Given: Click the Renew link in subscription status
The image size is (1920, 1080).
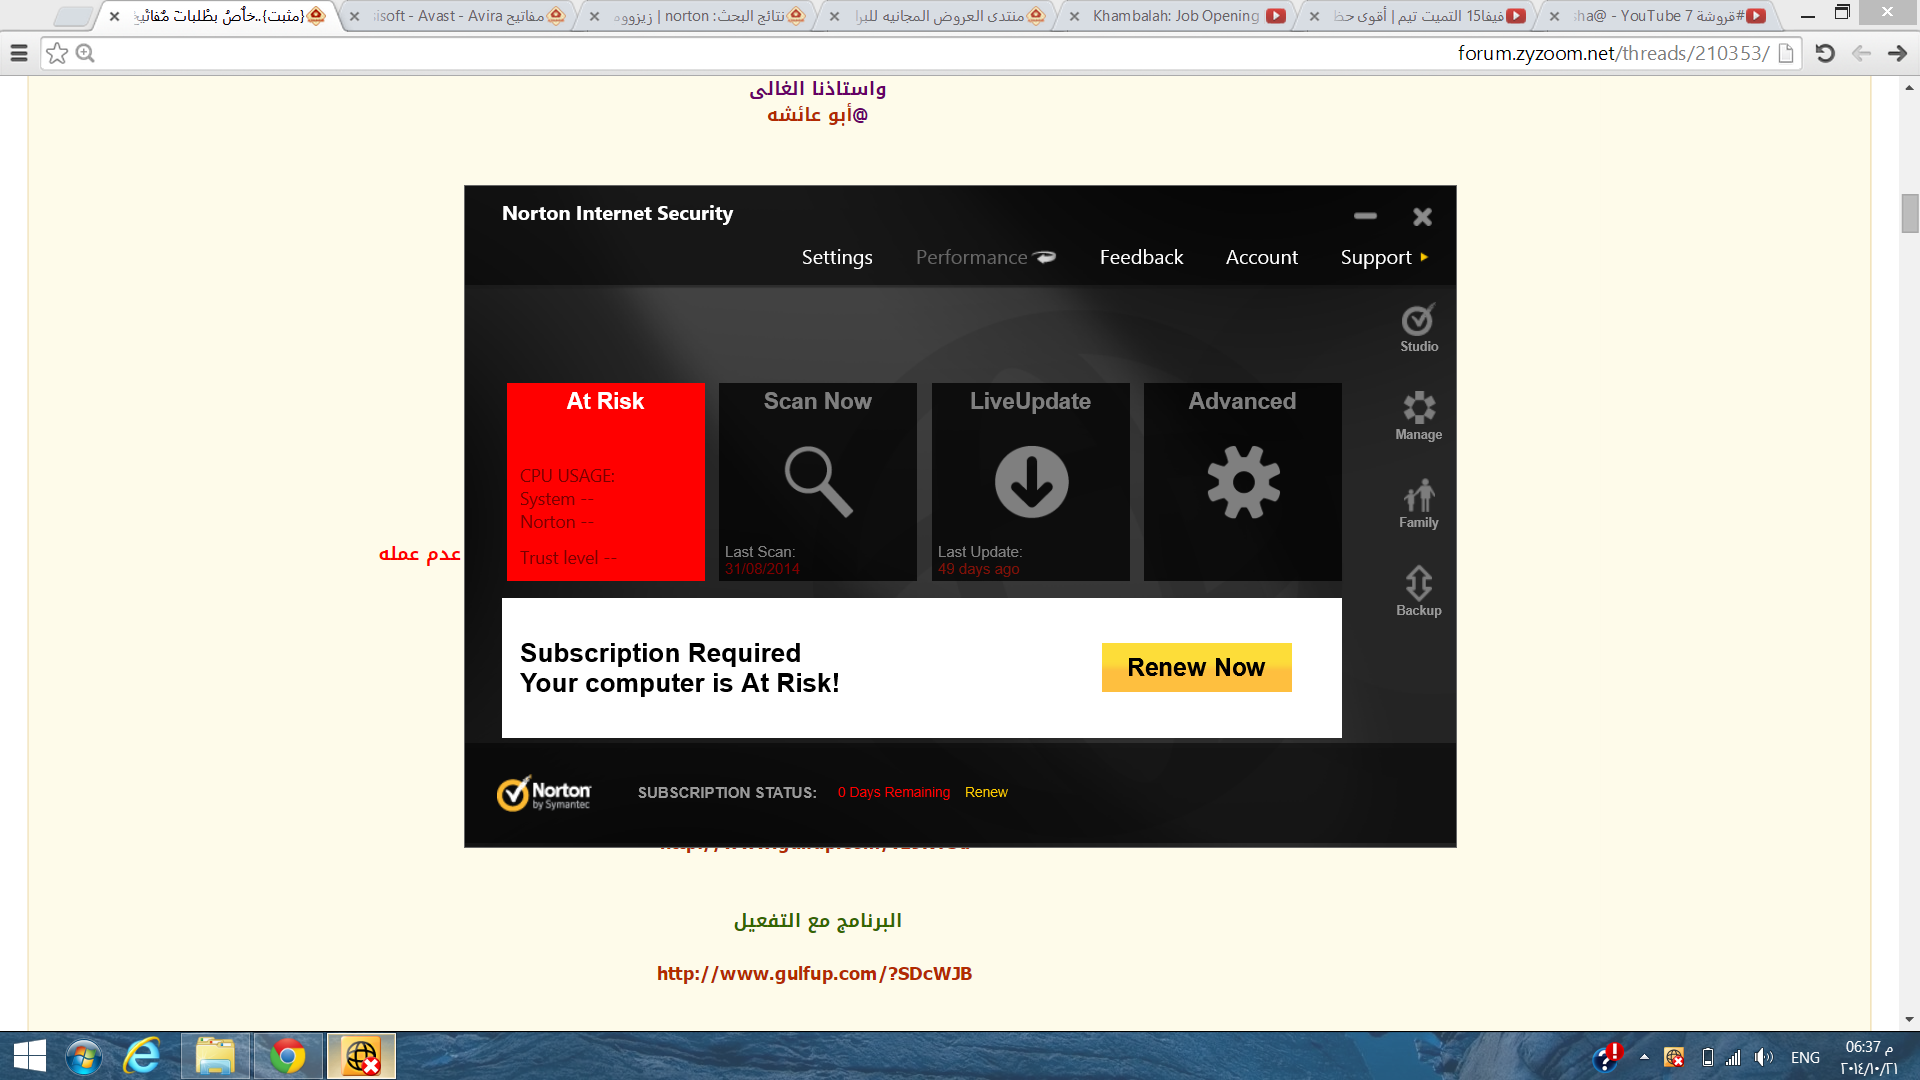Looking at the screenshot, I should 986,792.
